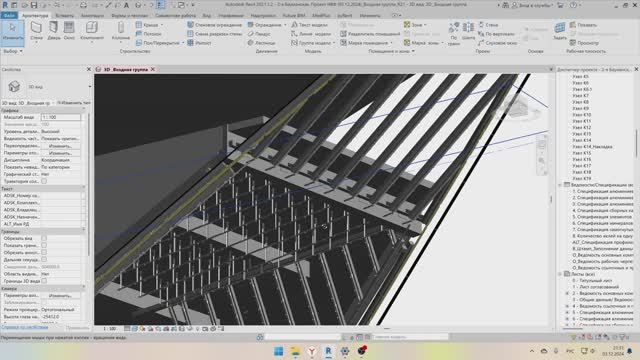Click Изменить тип button
This screenshot has width=640, height=360.
pyautogui.click(x=74, y=103)
